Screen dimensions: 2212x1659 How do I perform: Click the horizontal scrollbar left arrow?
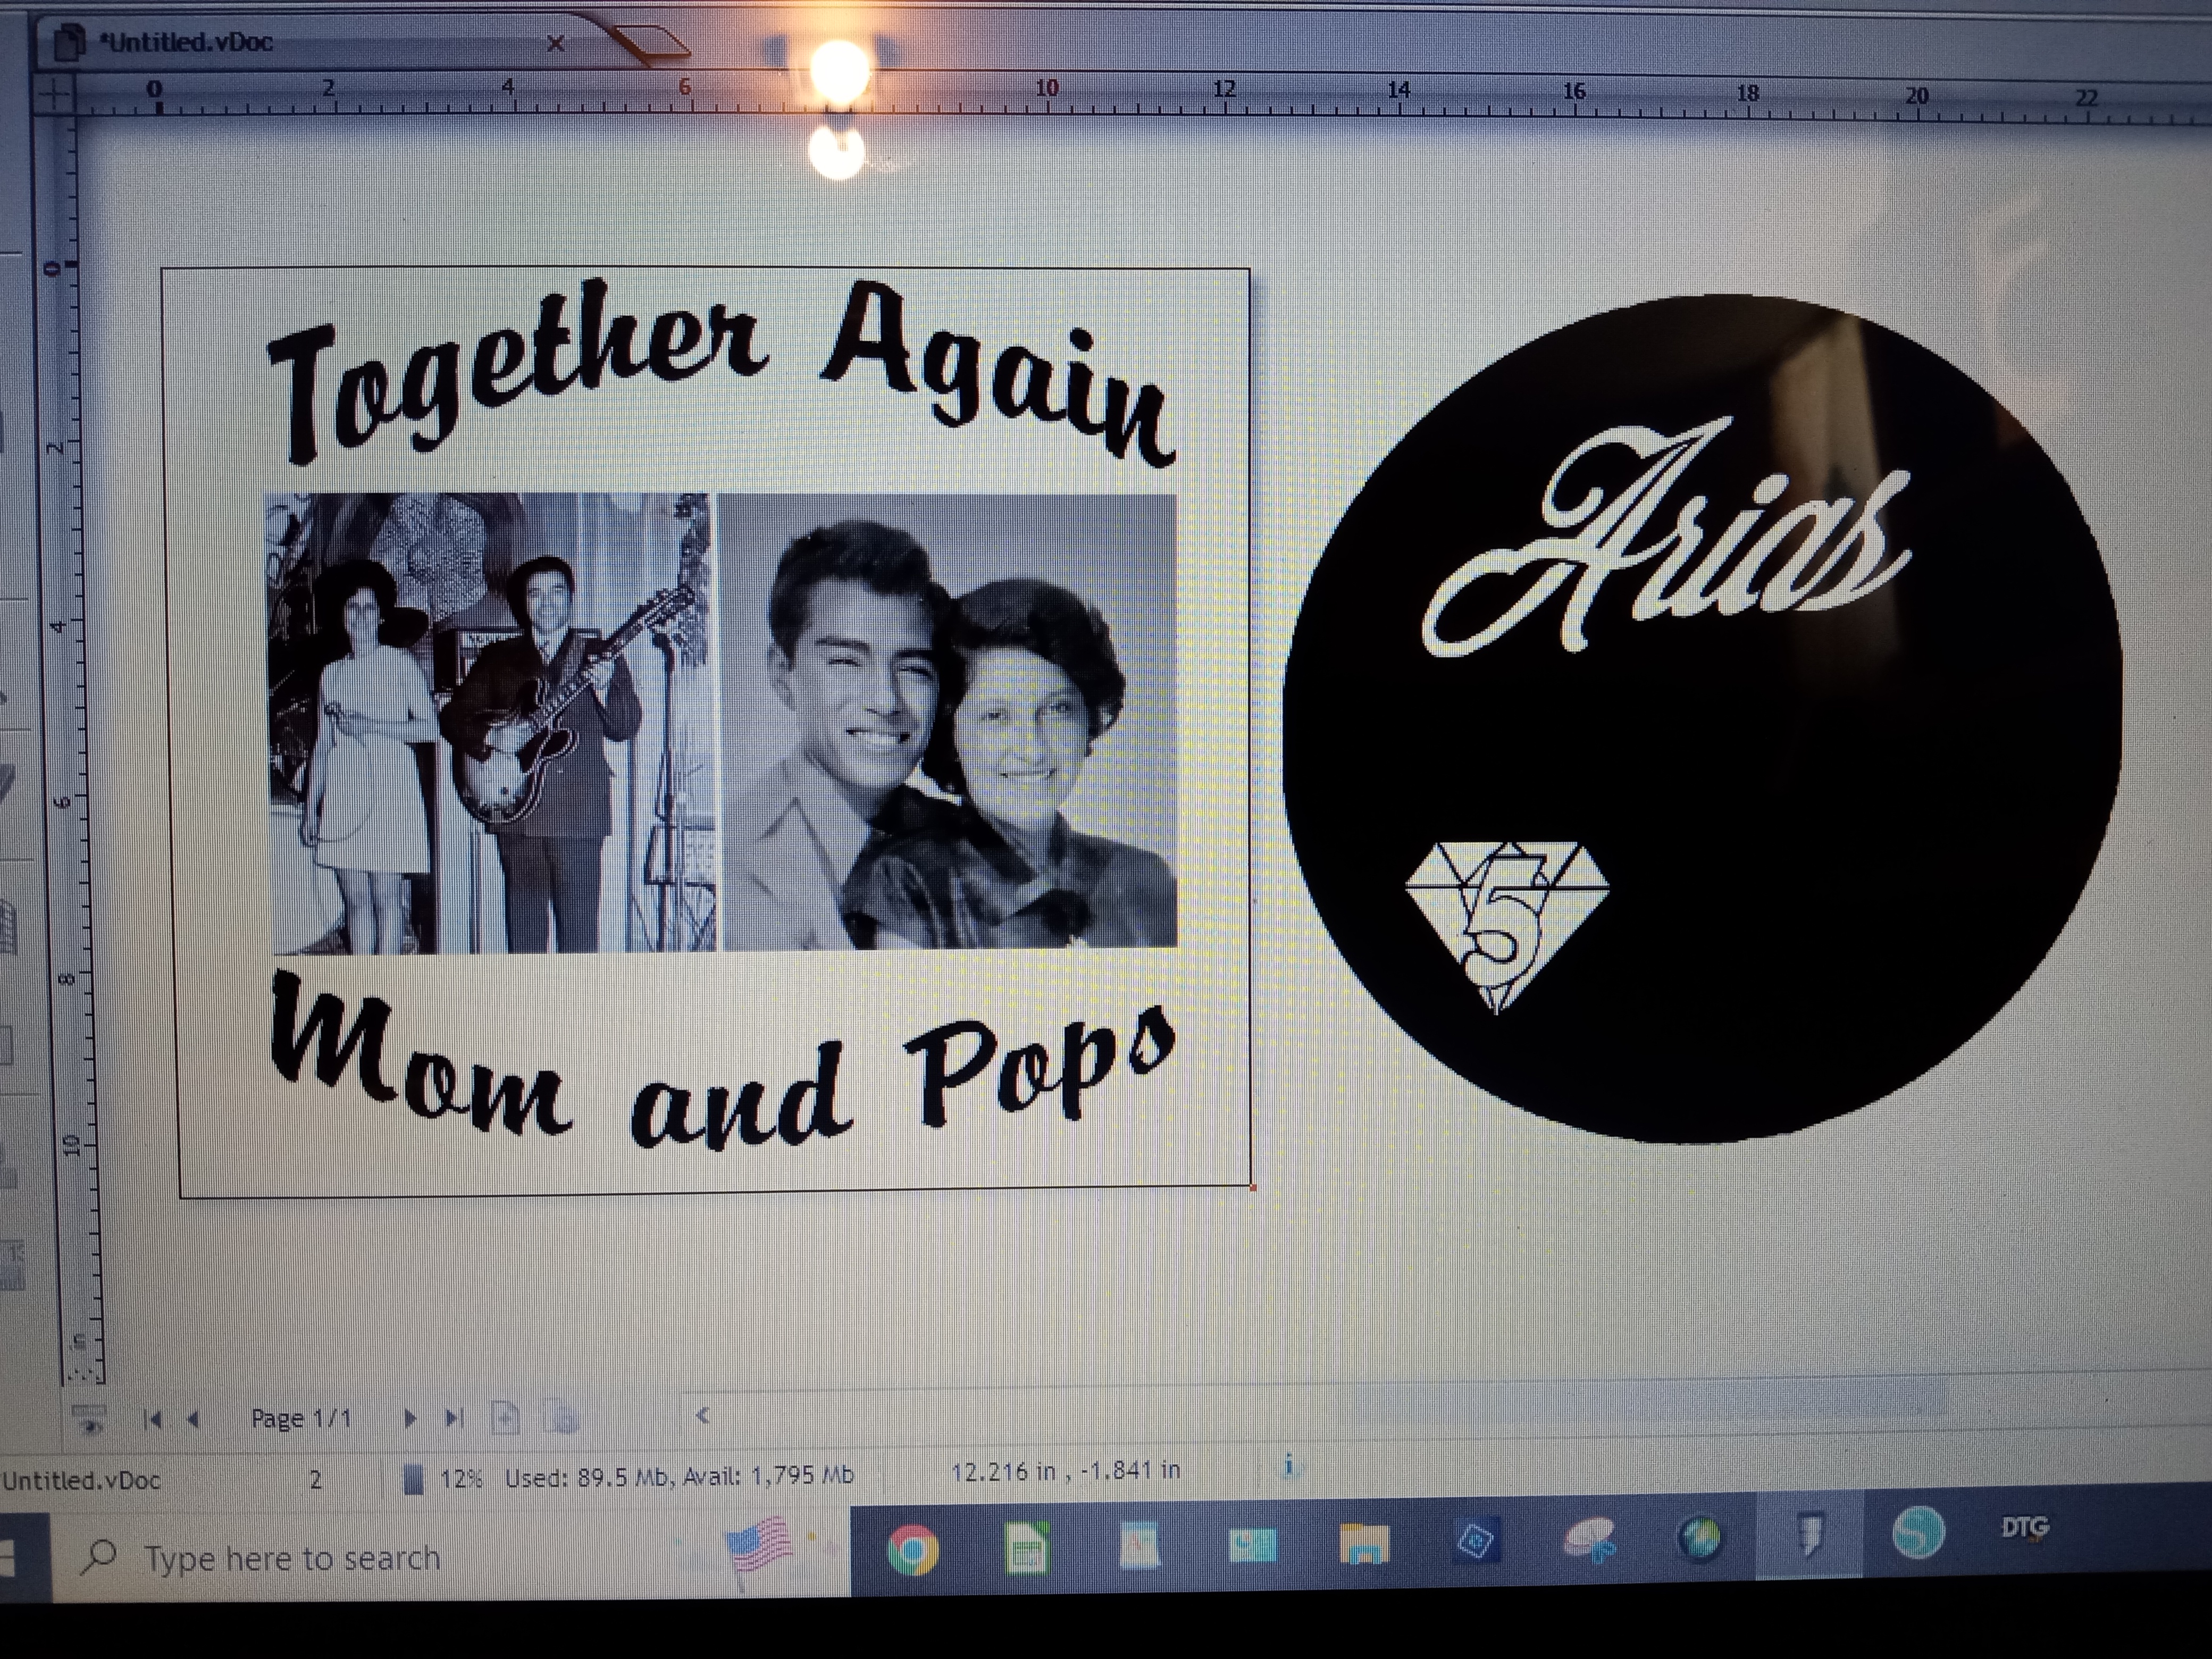[x=702, y=1415]
